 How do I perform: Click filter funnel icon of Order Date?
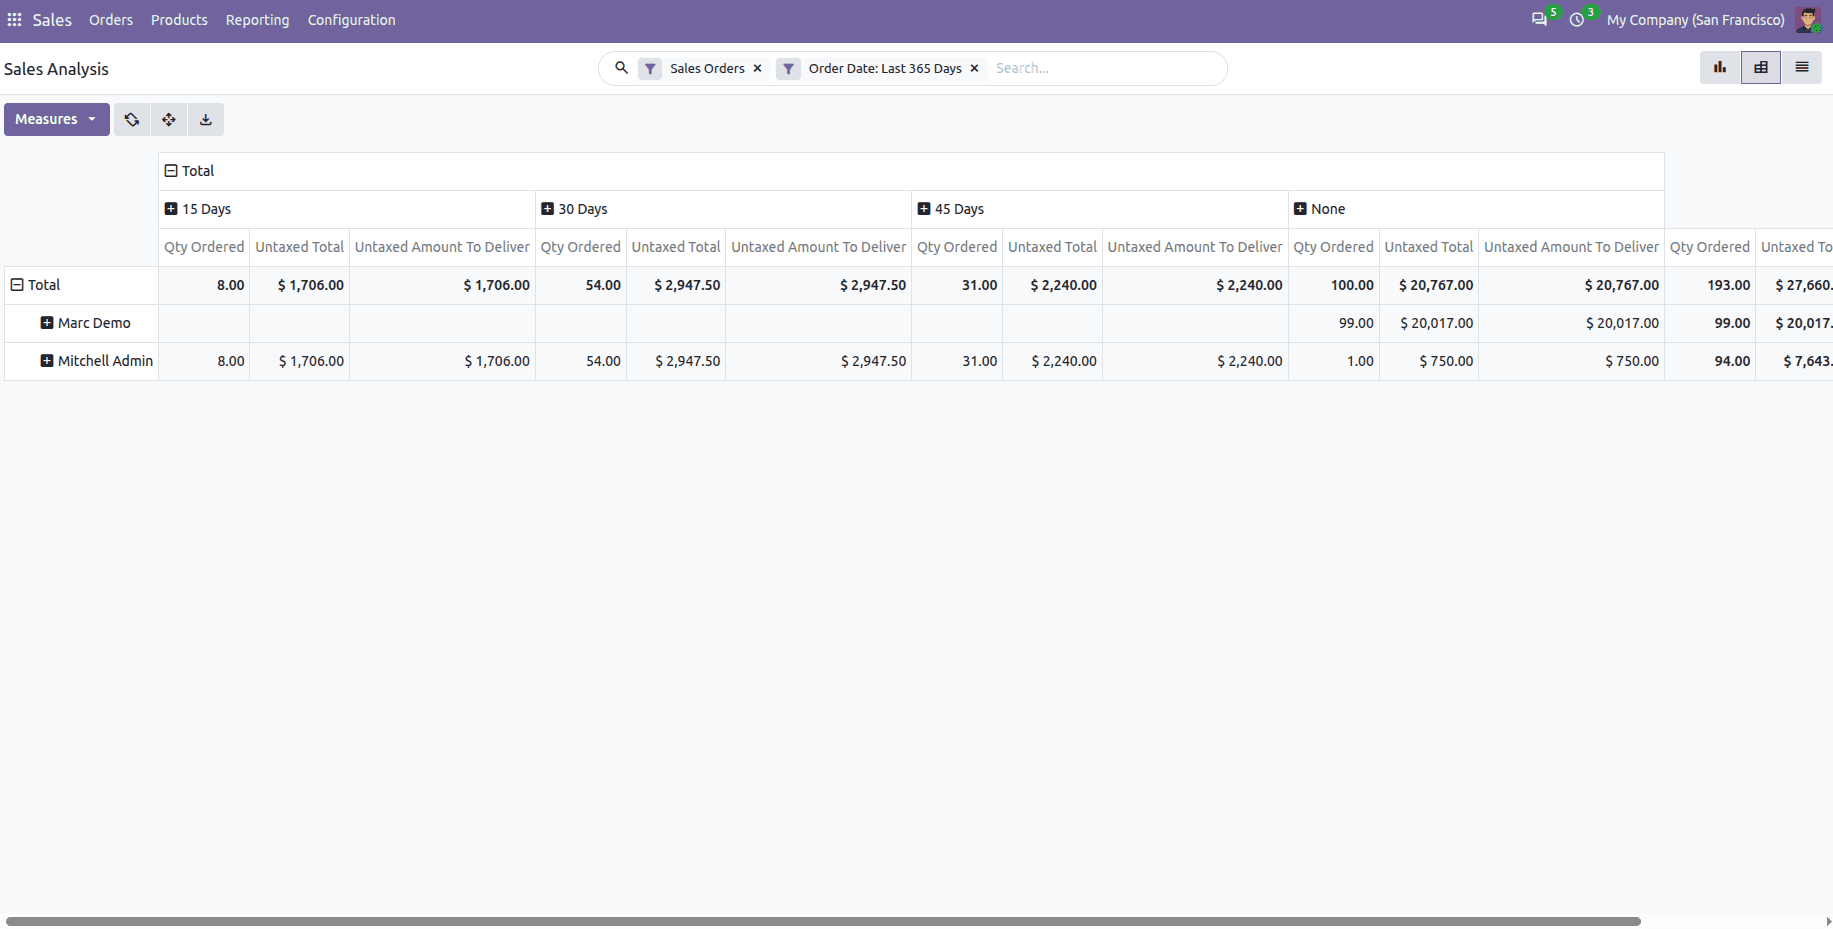[788, 68]
